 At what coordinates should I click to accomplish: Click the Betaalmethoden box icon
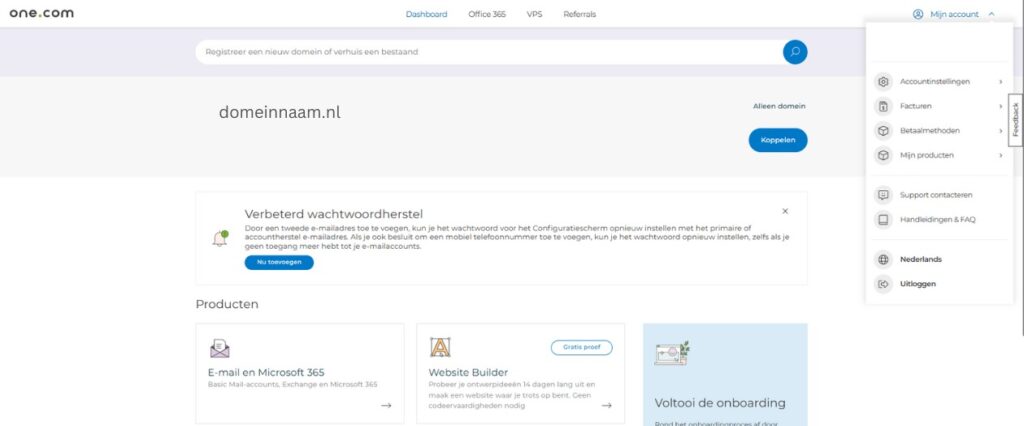click(883, 130)
